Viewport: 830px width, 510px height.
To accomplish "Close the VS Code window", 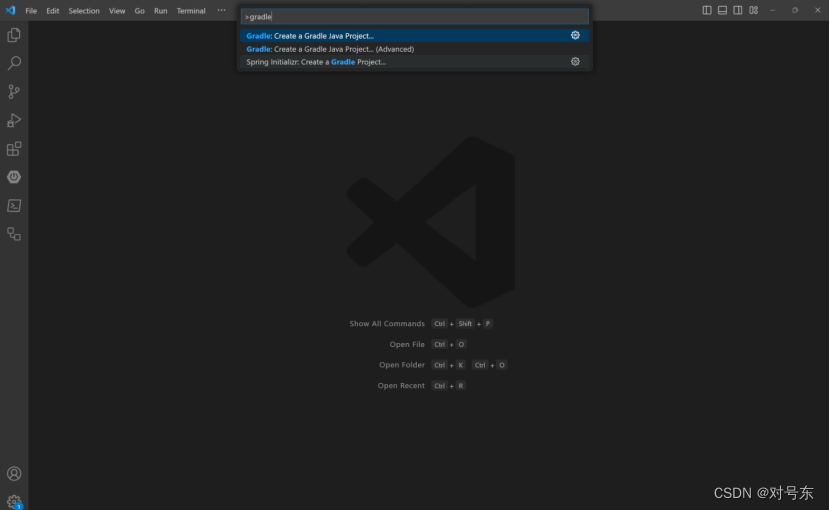I will click(817, 10).
